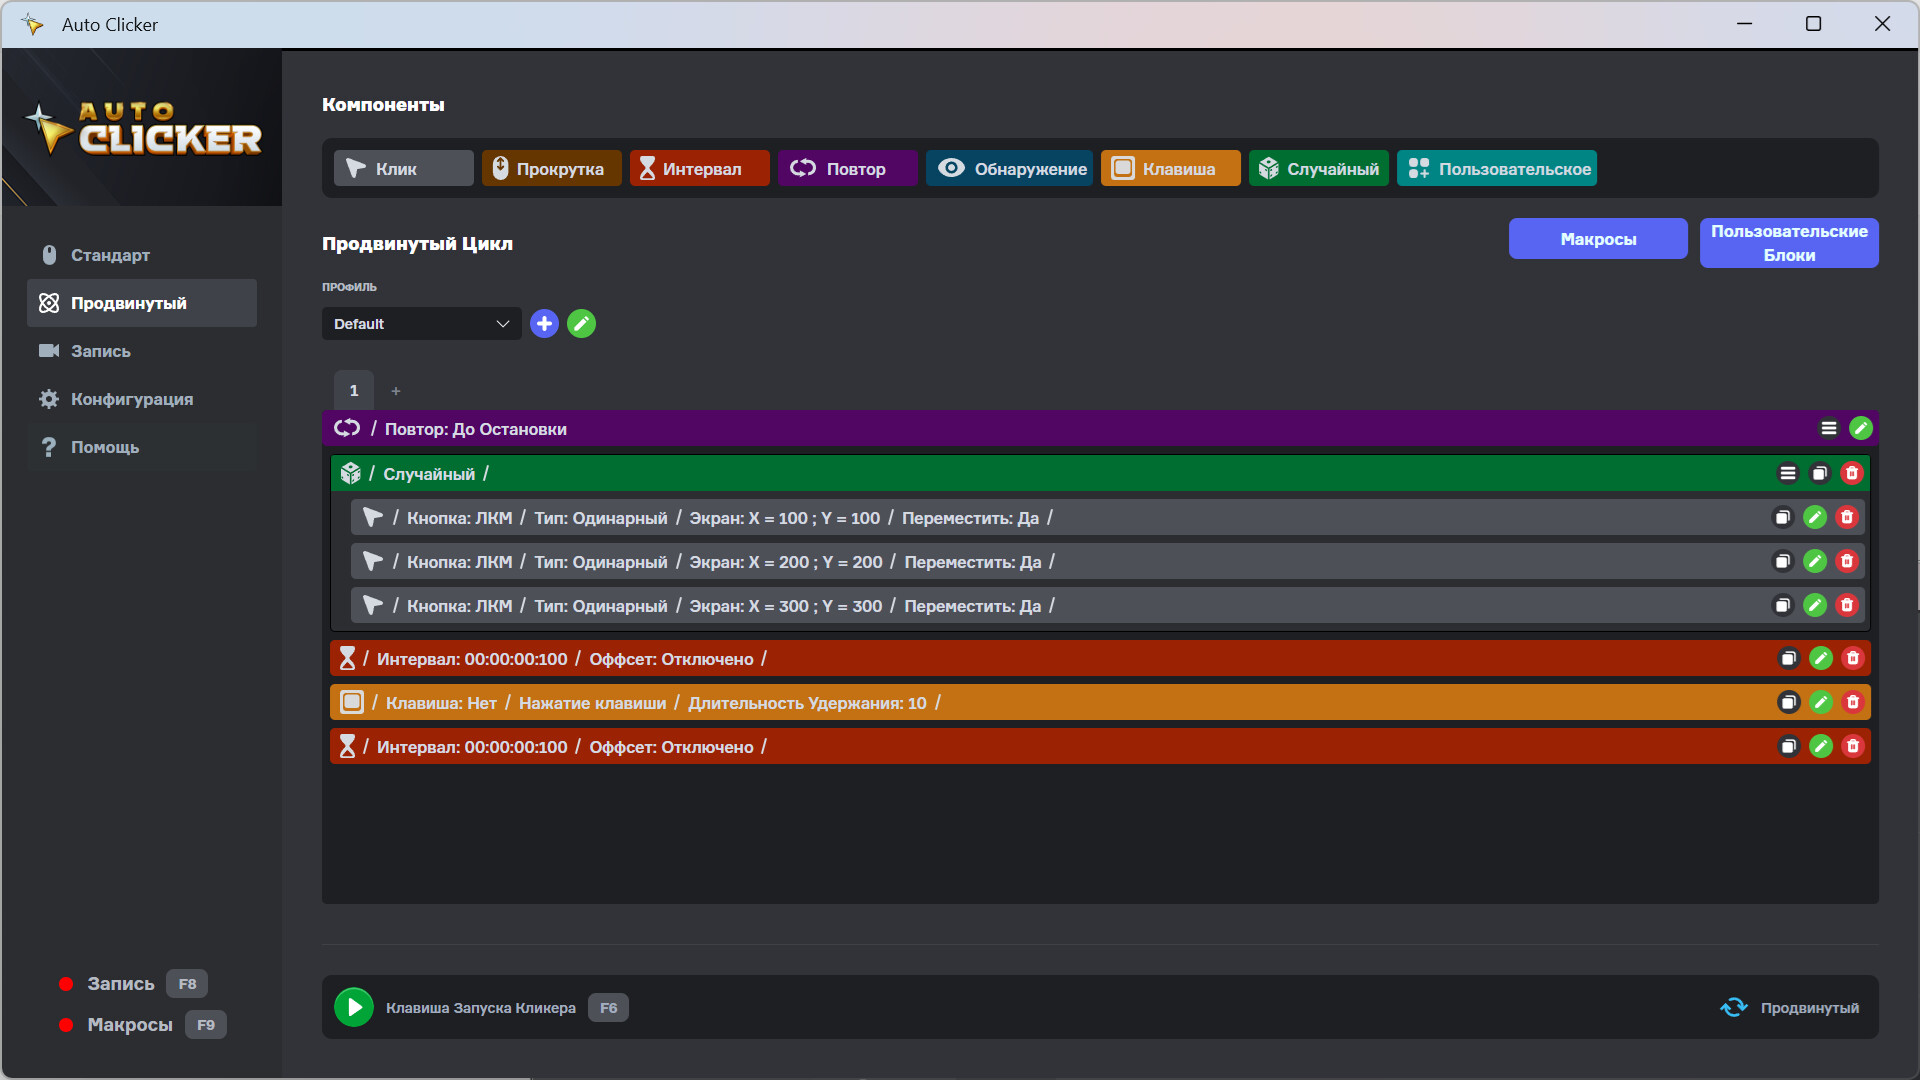
Task: Add a Повтор component
Action: tap(846, 168)
